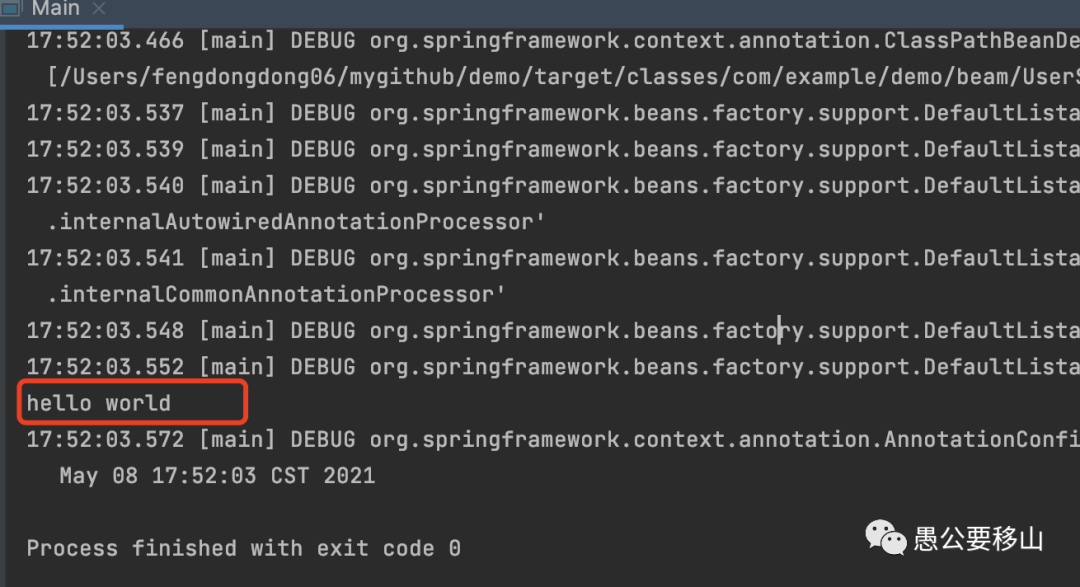Close the Main tab
The width and height of the screenshot is (1080, 587).
pyautogui.click(x=98, y=8)
